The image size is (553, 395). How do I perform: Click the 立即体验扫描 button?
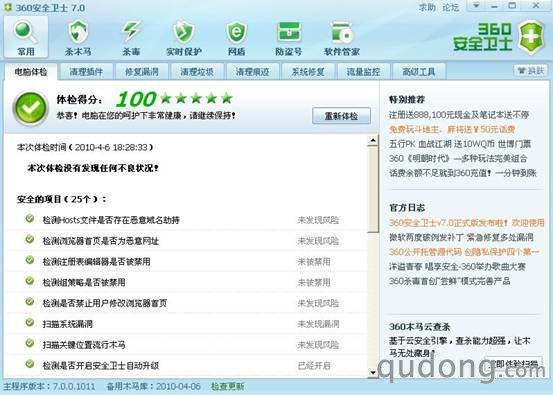[514, 364]
